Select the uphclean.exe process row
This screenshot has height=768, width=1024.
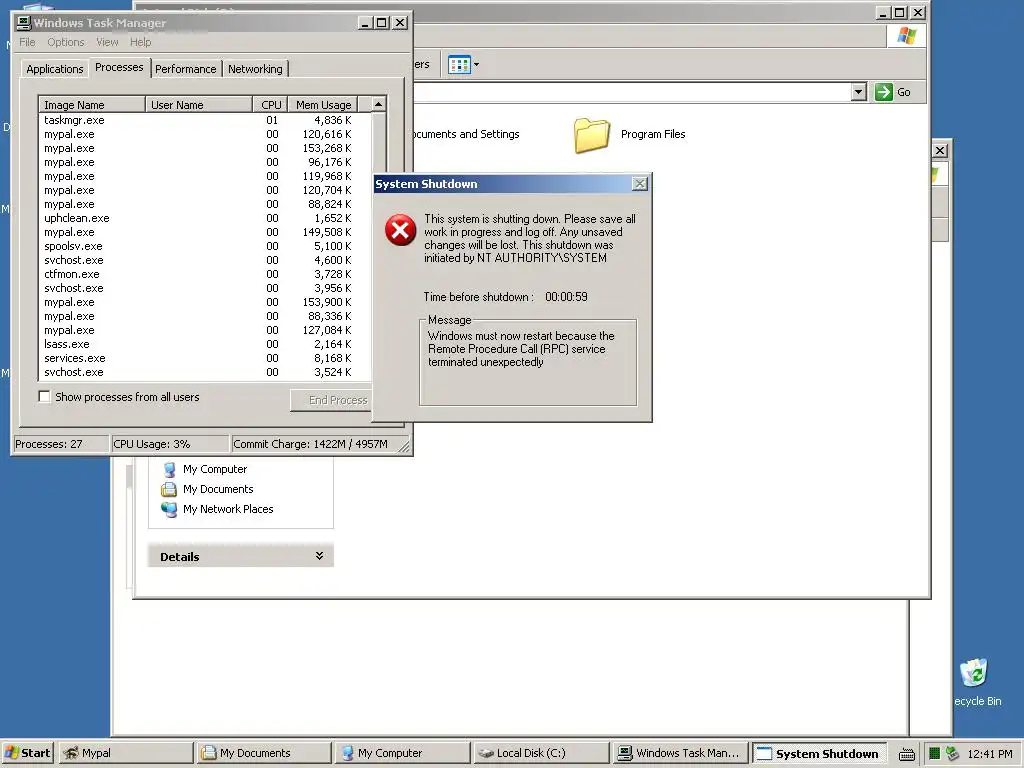(204, 218)
